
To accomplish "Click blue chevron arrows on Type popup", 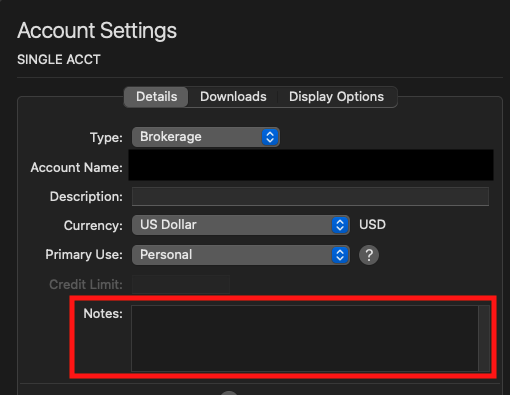I will (x=270, y=137).
